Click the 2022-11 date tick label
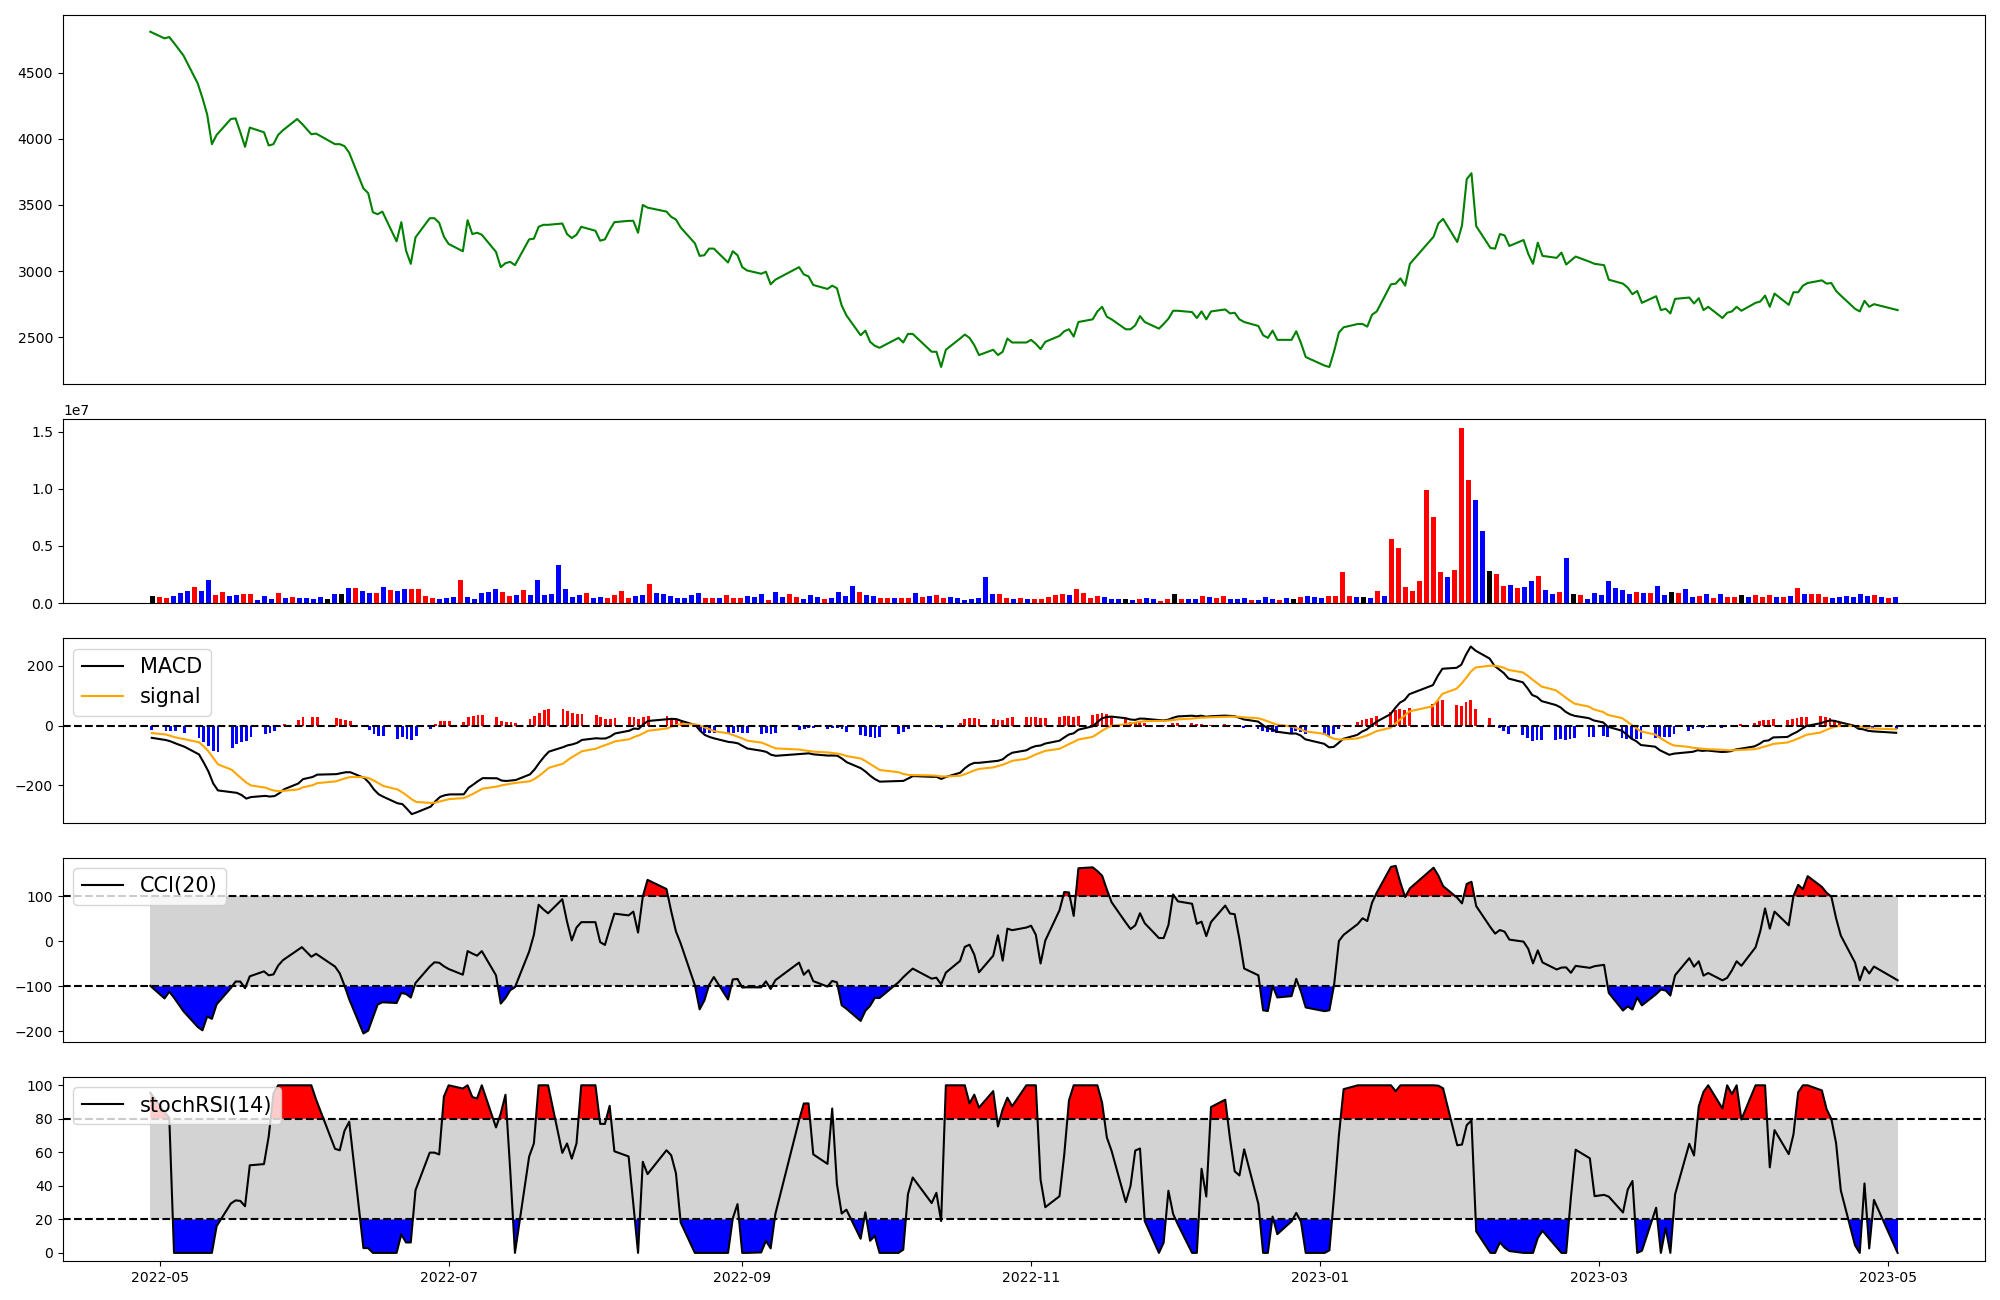Screen dimensions: 2000x1300 click(1031, 1277)
